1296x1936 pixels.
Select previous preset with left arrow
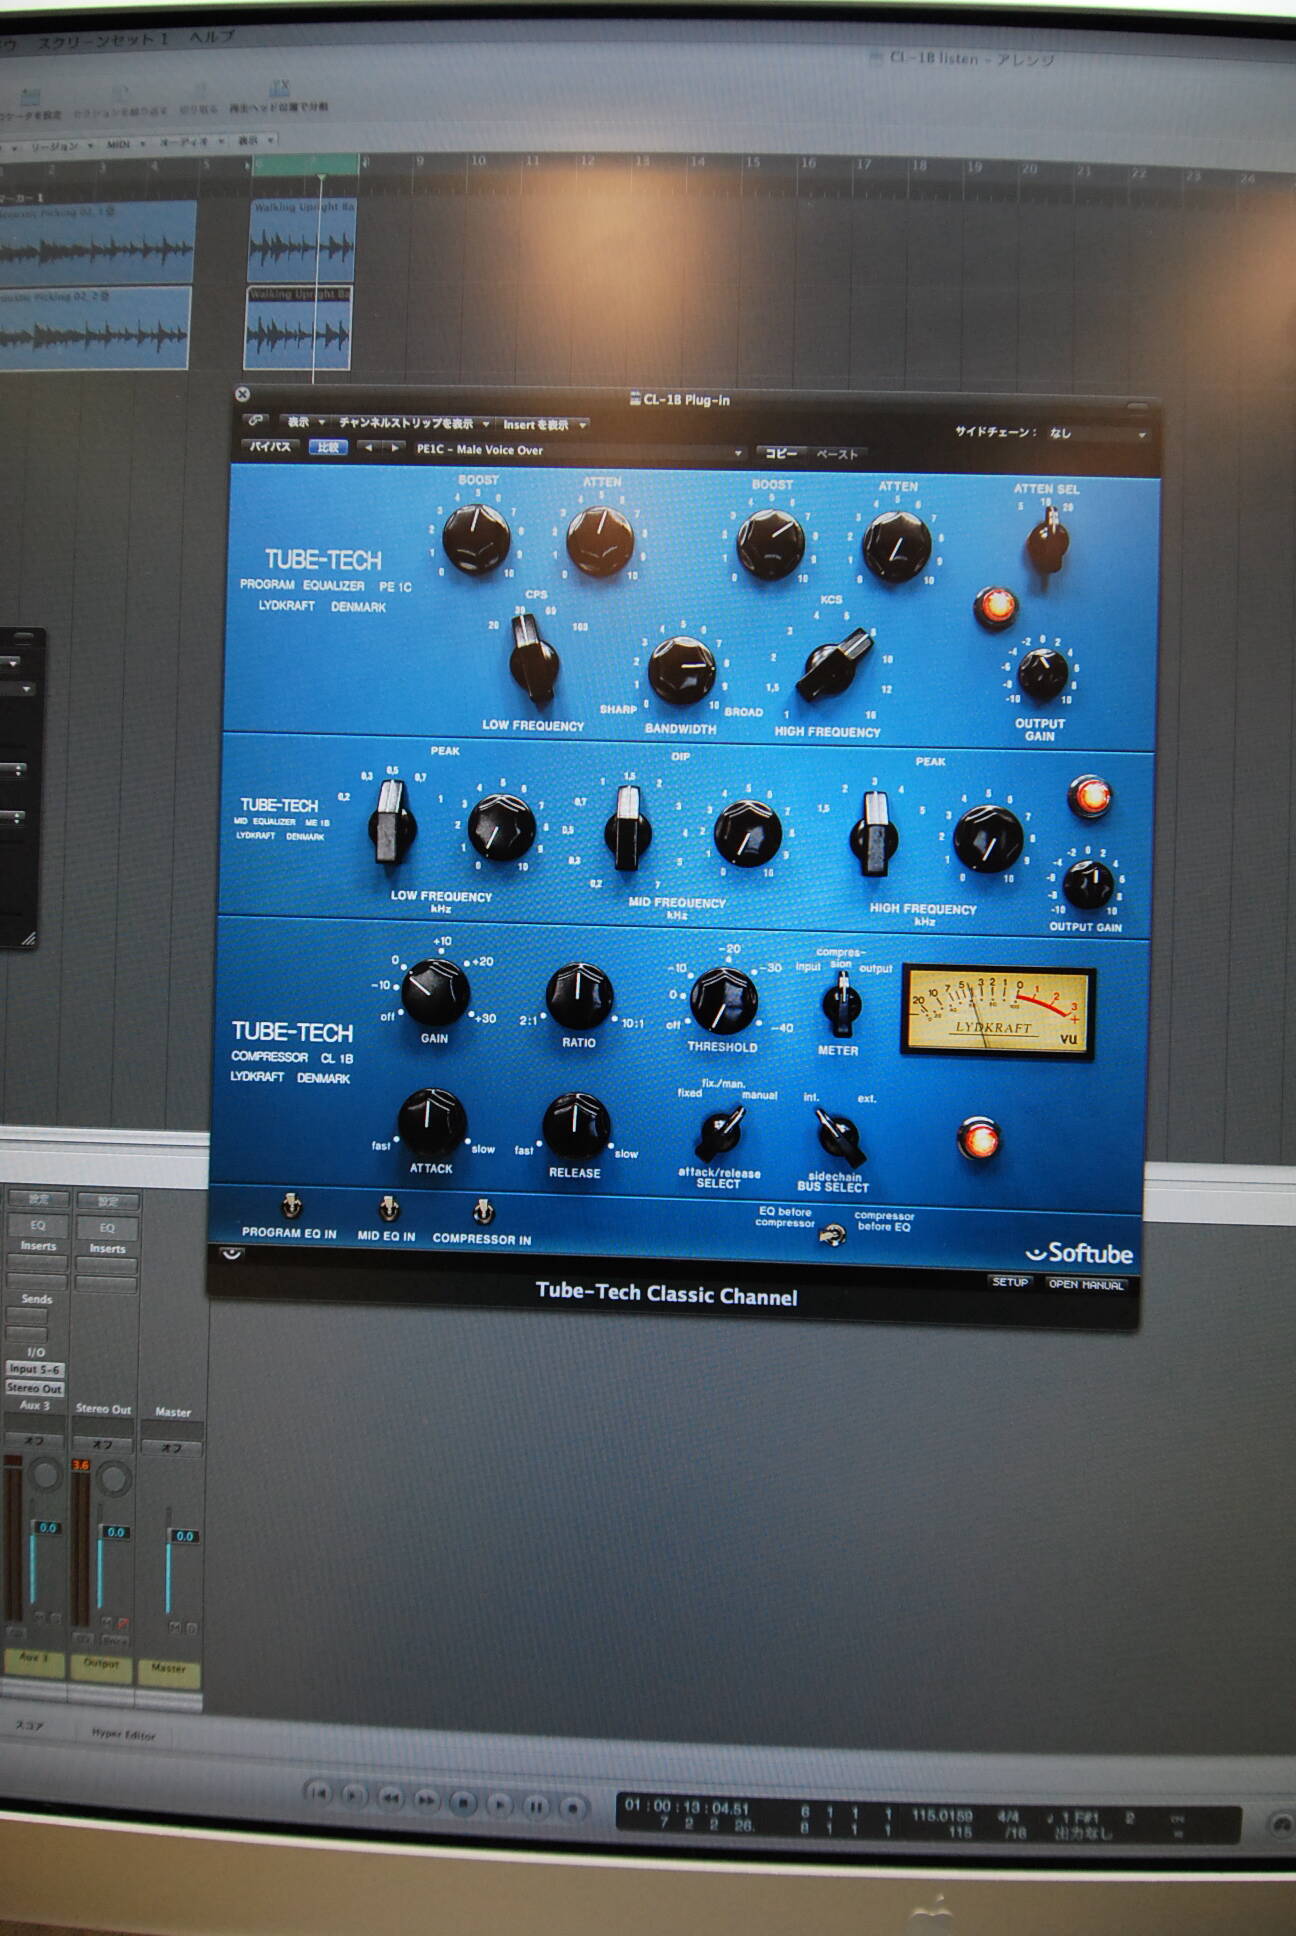tap(369, 448)
